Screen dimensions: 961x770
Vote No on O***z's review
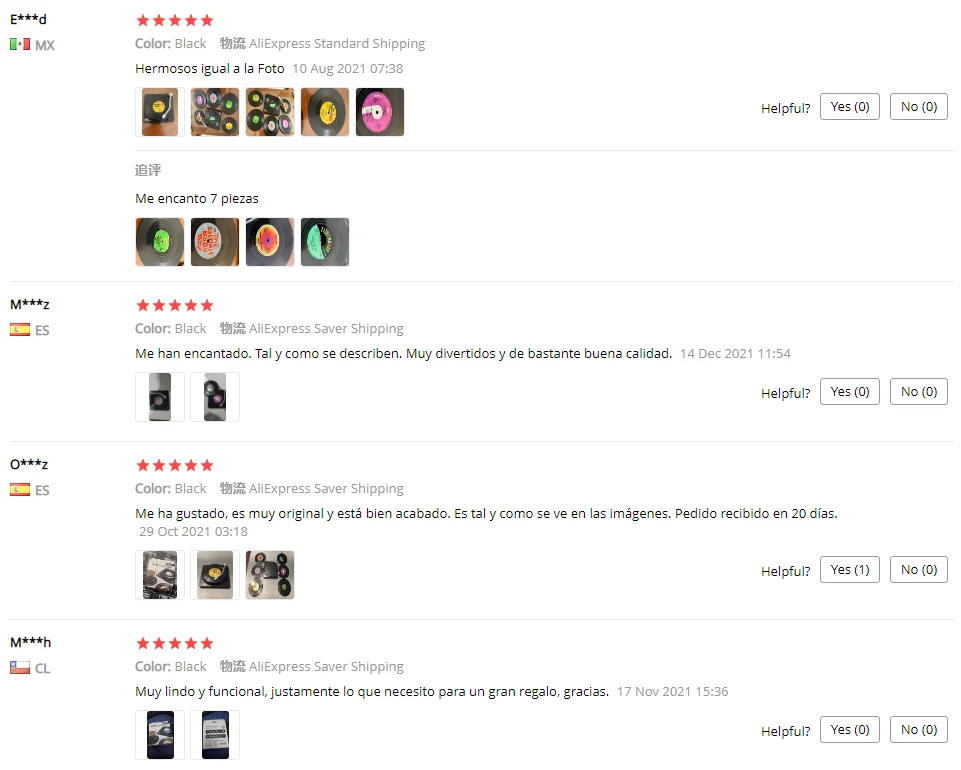click(x=919, y=570)
